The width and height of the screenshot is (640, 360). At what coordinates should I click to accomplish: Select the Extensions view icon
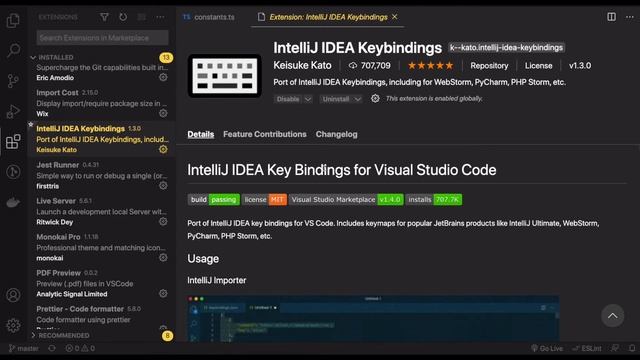pos(13,142)
